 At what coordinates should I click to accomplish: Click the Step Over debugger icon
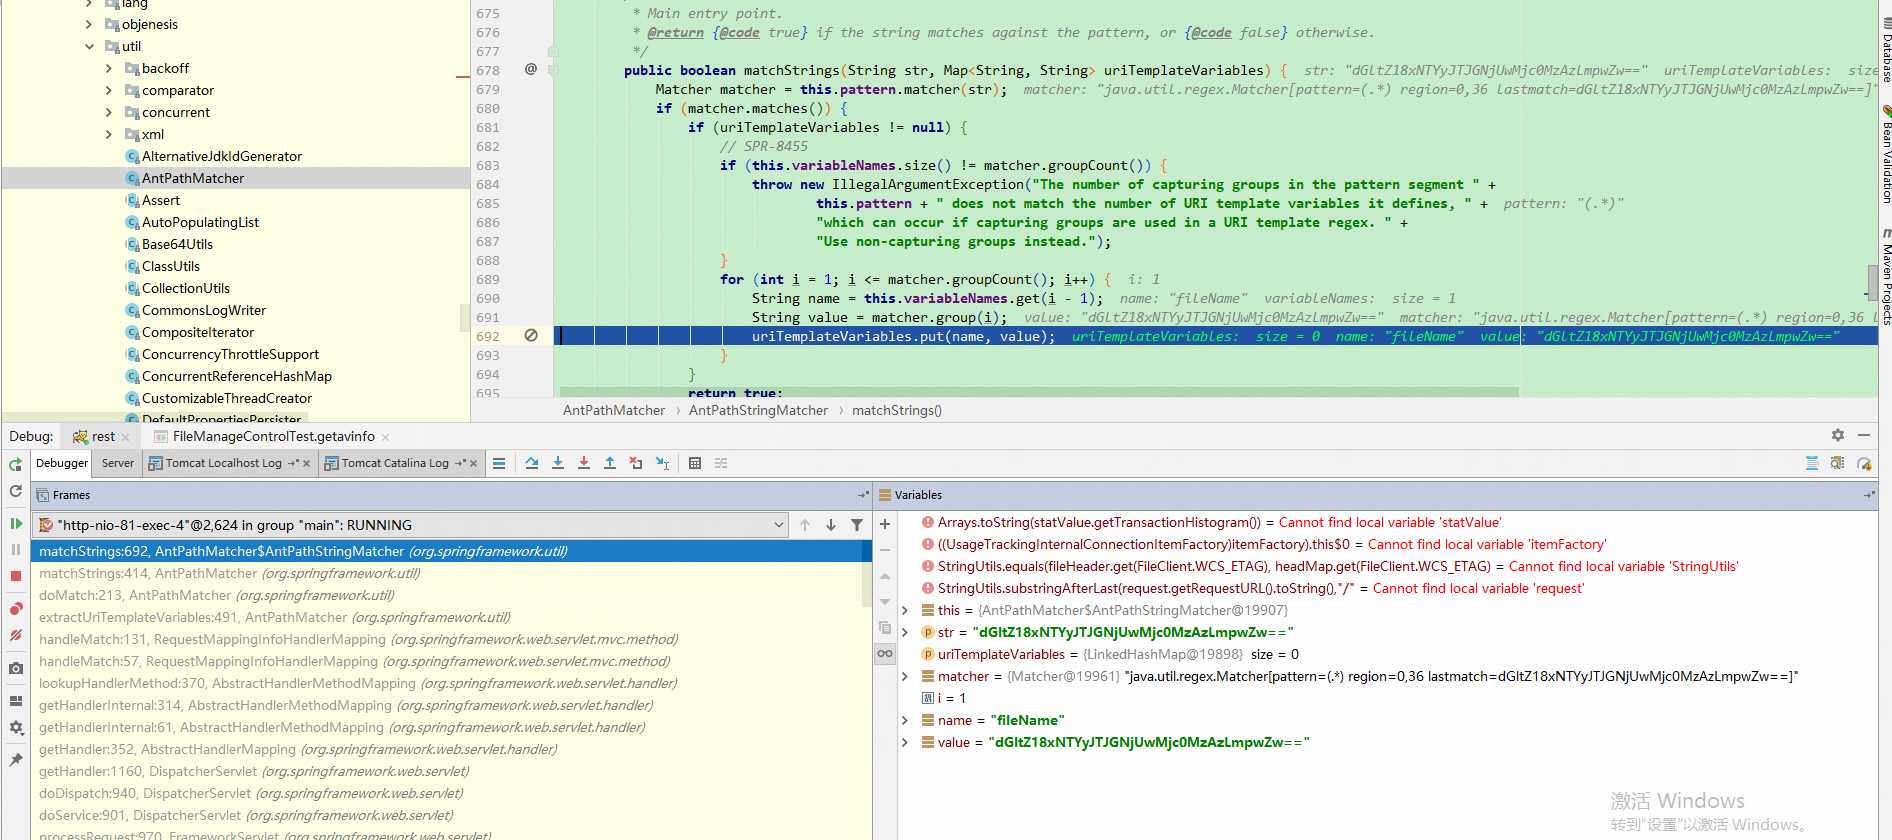pos(532,463)
